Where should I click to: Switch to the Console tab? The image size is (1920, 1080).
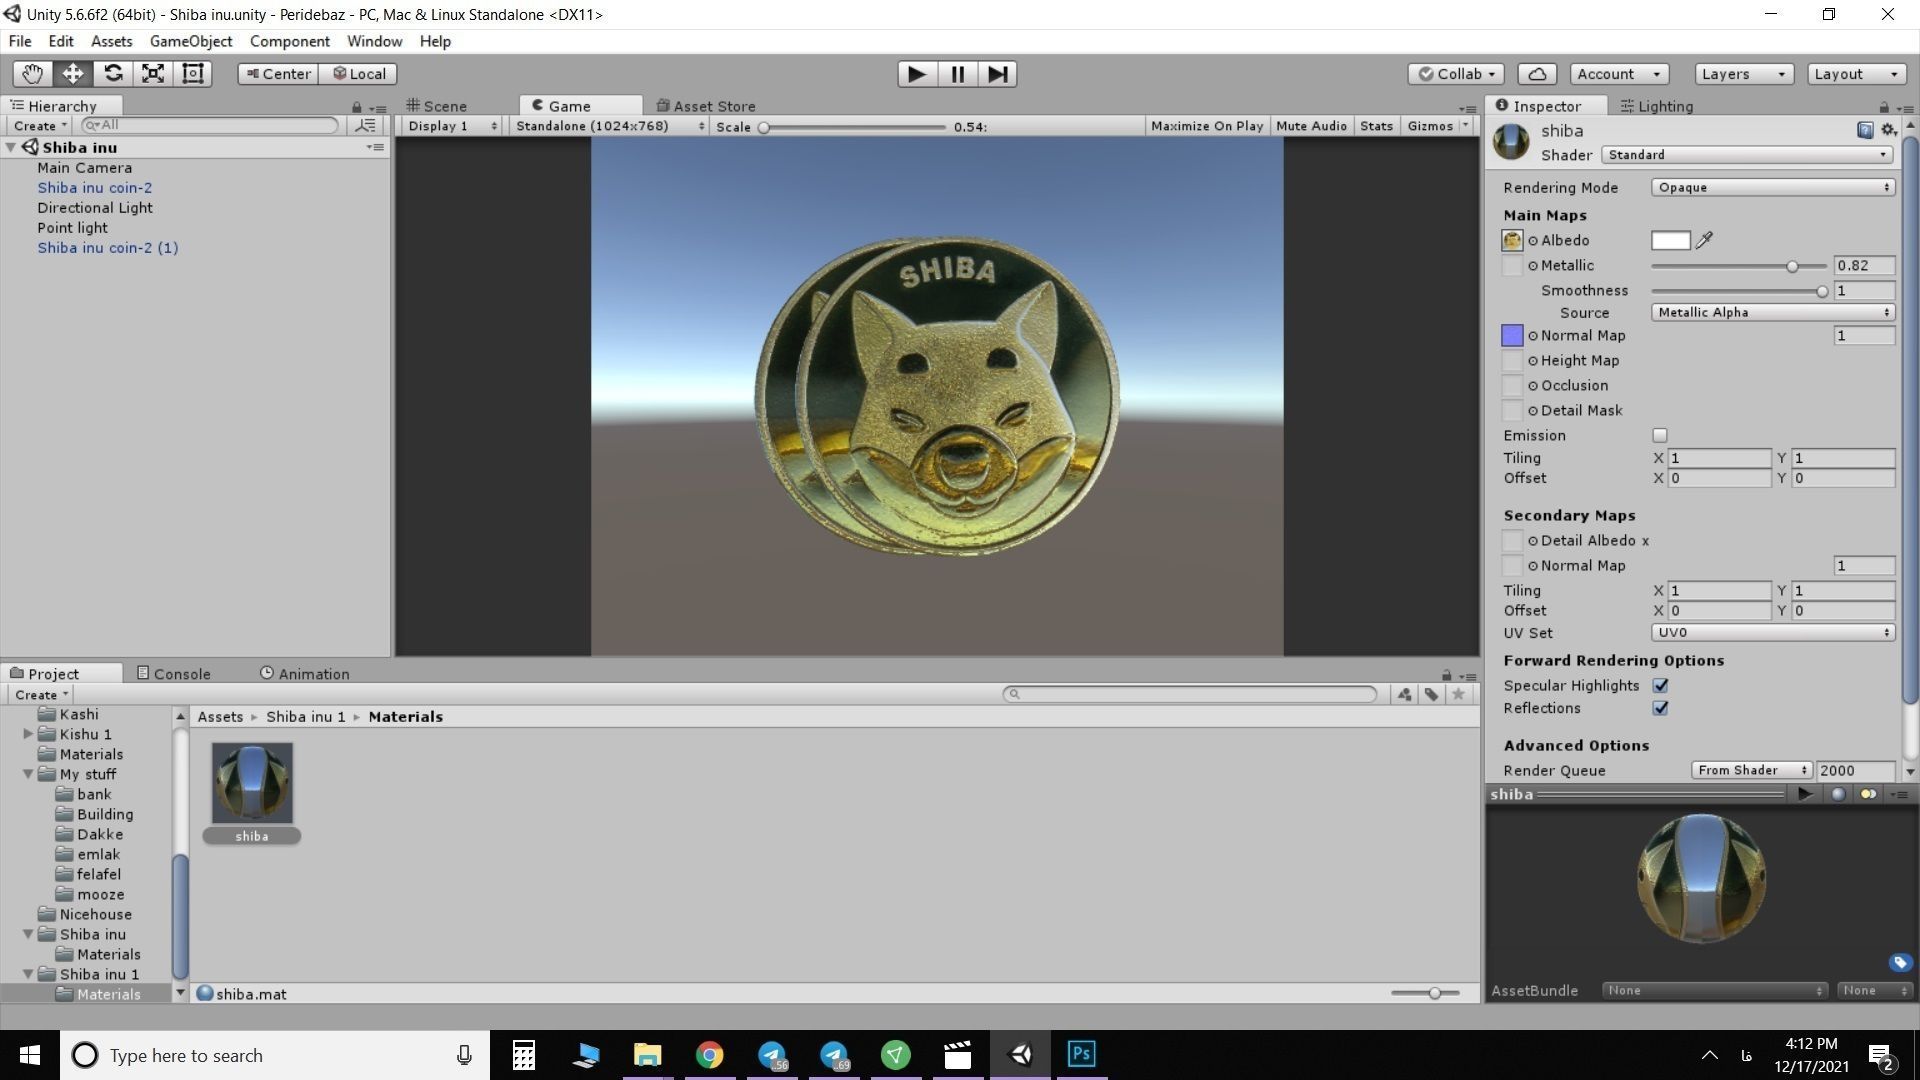coord(173,674)
